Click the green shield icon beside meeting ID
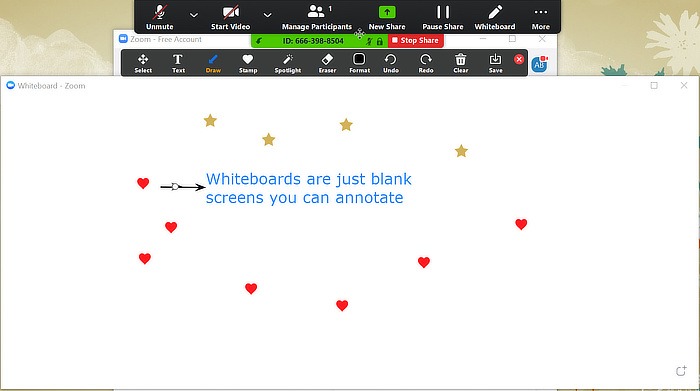The image size is (700, 391). point(258,41)
